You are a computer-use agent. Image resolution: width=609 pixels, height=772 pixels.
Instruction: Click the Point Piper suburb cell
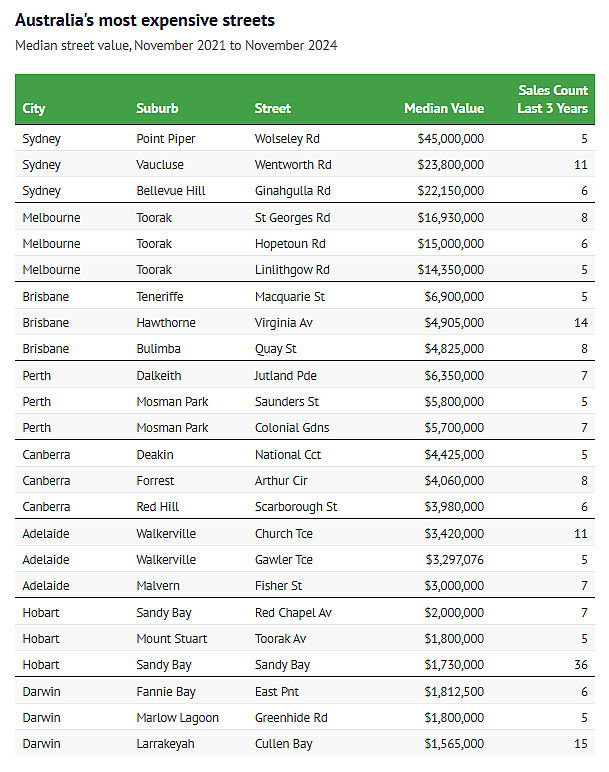pos(168,138)
